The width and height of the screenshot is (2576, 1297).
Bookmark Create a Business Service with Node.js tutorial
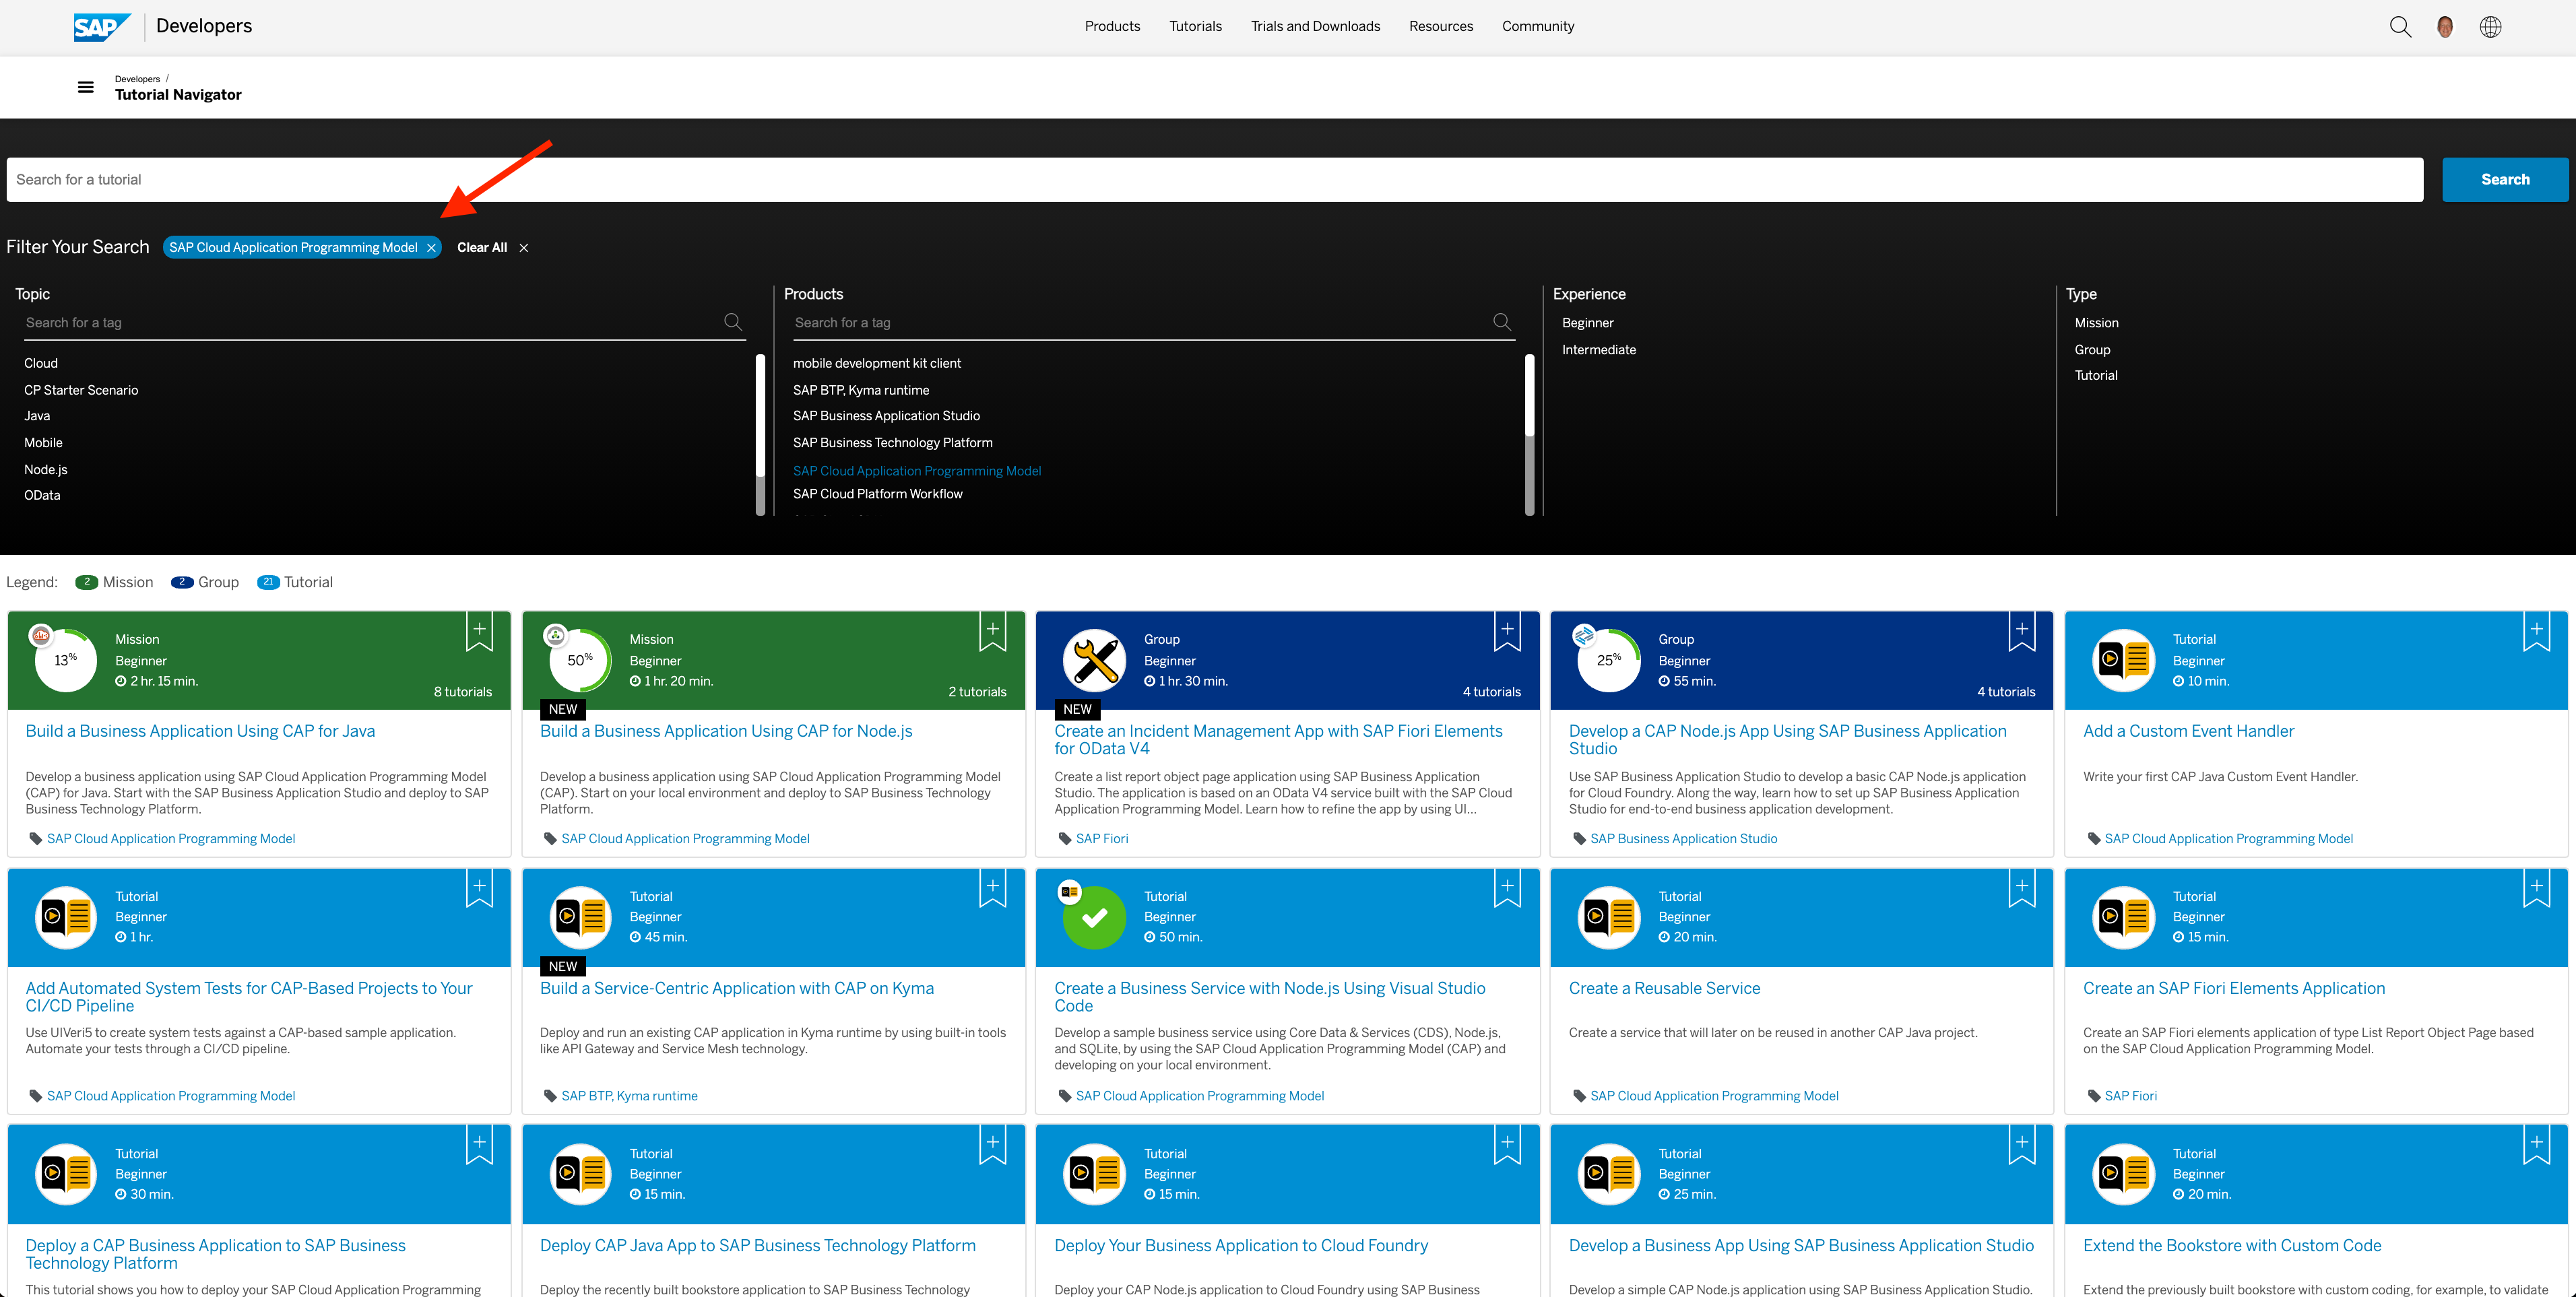click(1507, 889)
